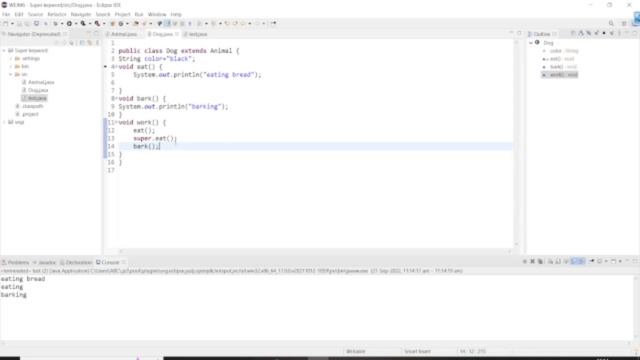The image size is (640, 360).
Task: Switch to the Declaration tab
Action: click(x=76, y=262)
